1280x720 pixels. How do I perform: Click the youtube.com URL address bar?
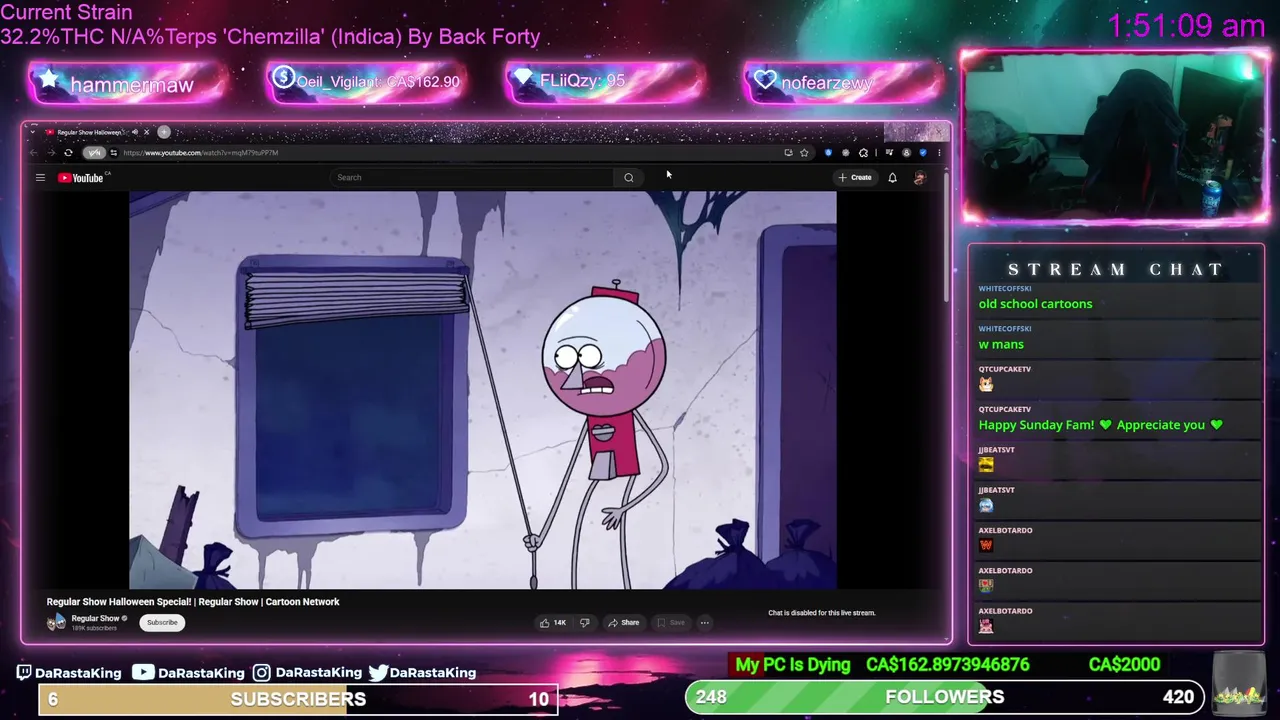pyautogui.click(x=200, y=153)
